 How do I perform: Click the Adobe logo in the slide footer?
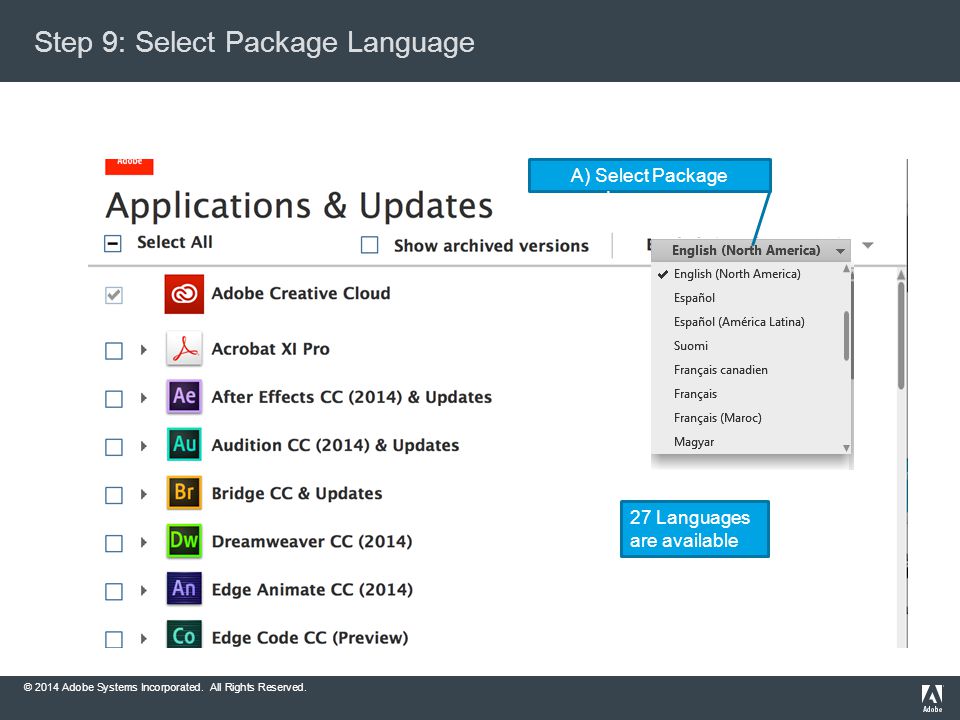(x=932, y=699)
